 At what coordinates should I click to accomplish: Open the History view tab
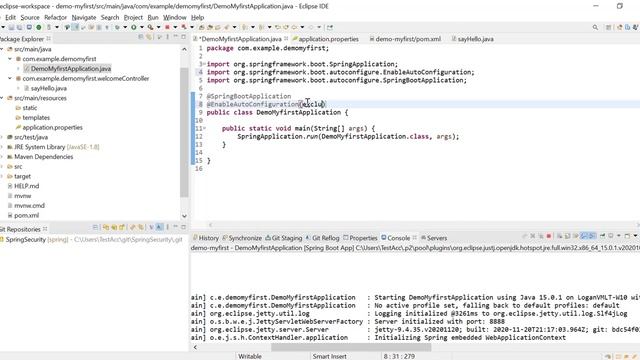click(206, 238)
